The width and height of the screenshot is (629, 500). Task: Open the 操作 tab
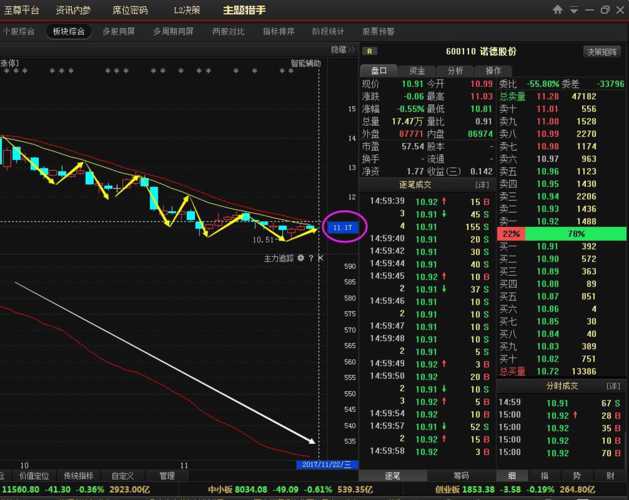(493, 71)
